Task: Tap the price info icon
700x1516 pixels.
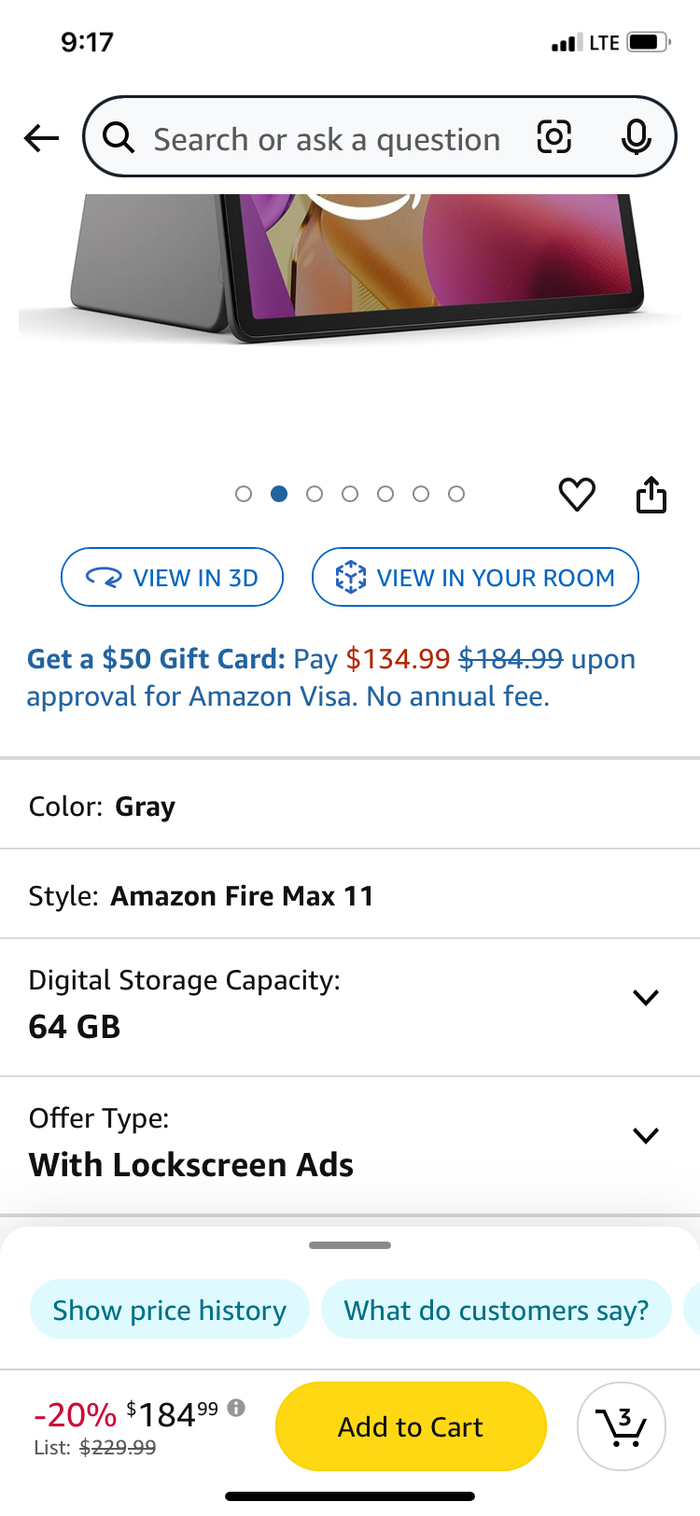Action: coord(236,1408)
